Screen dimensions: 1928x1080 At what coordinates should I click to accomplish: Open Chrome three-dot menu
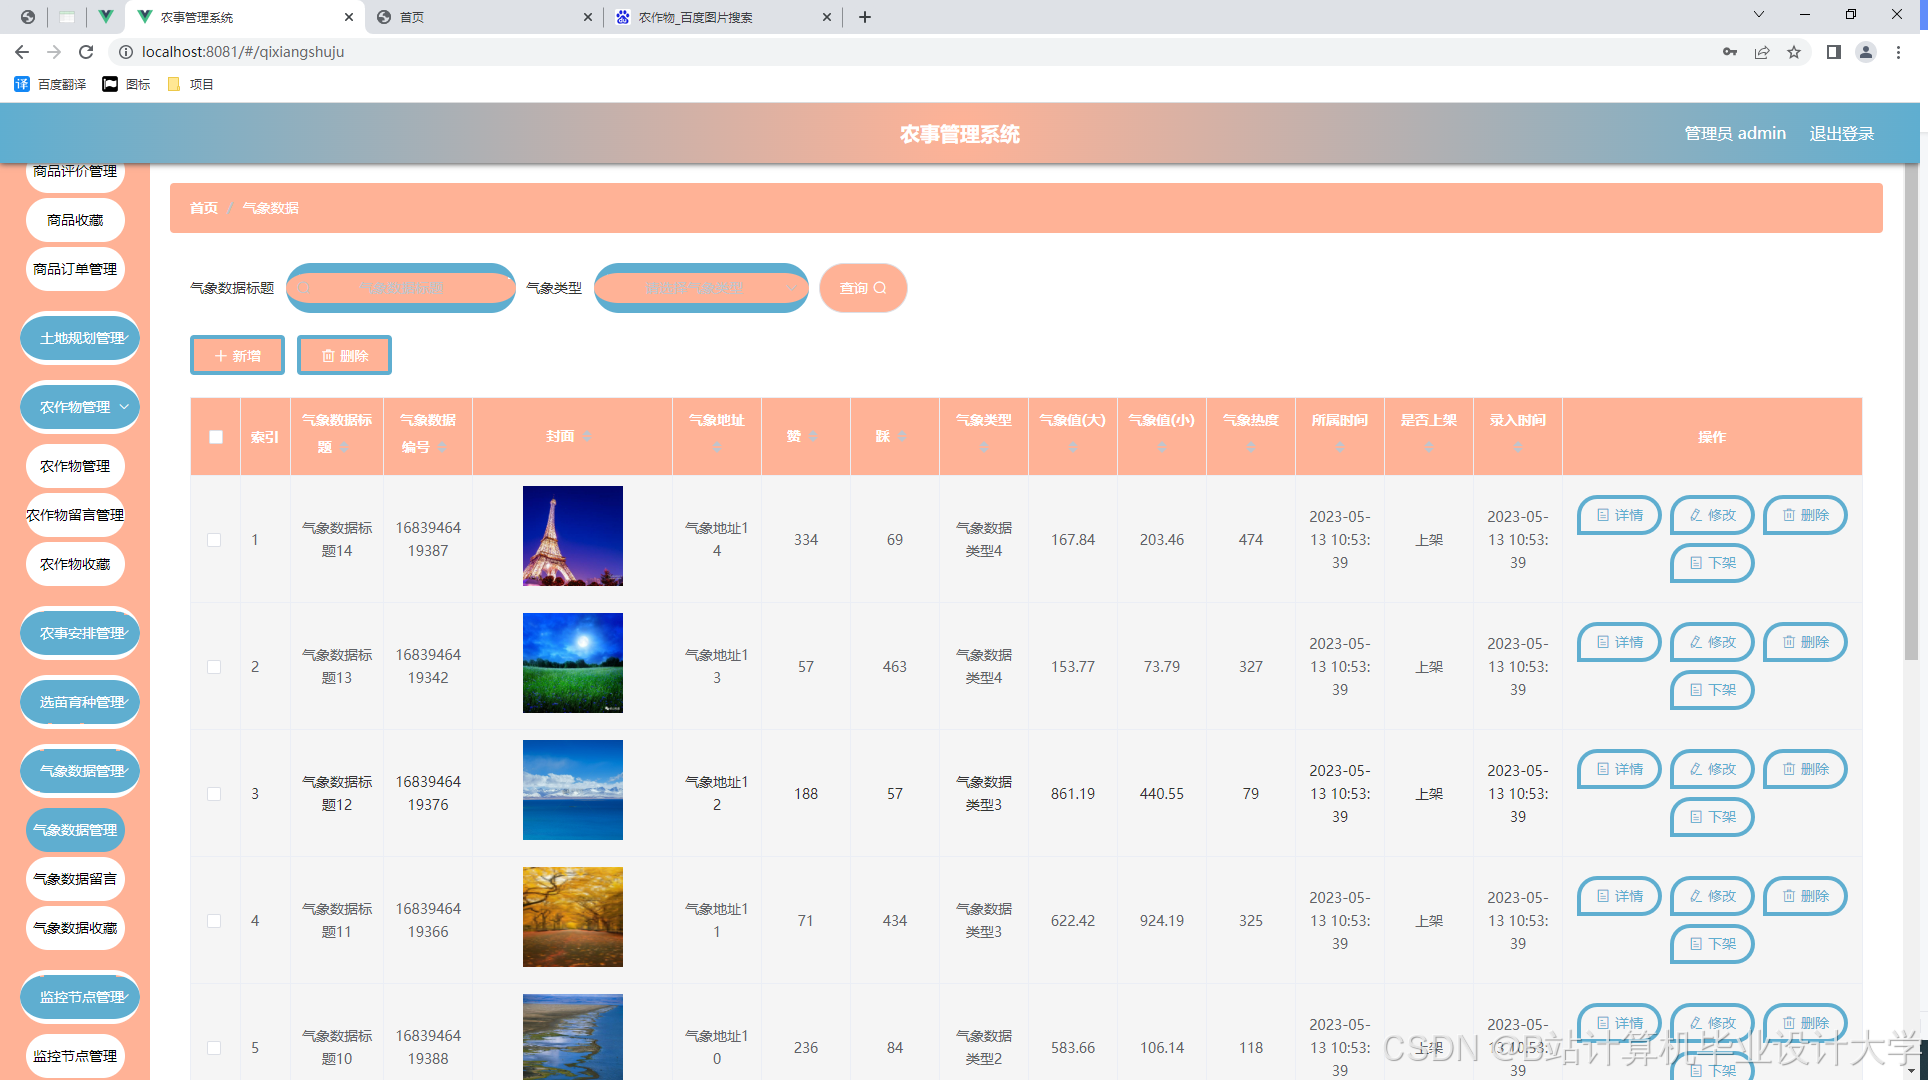[x=1898, y=52]
